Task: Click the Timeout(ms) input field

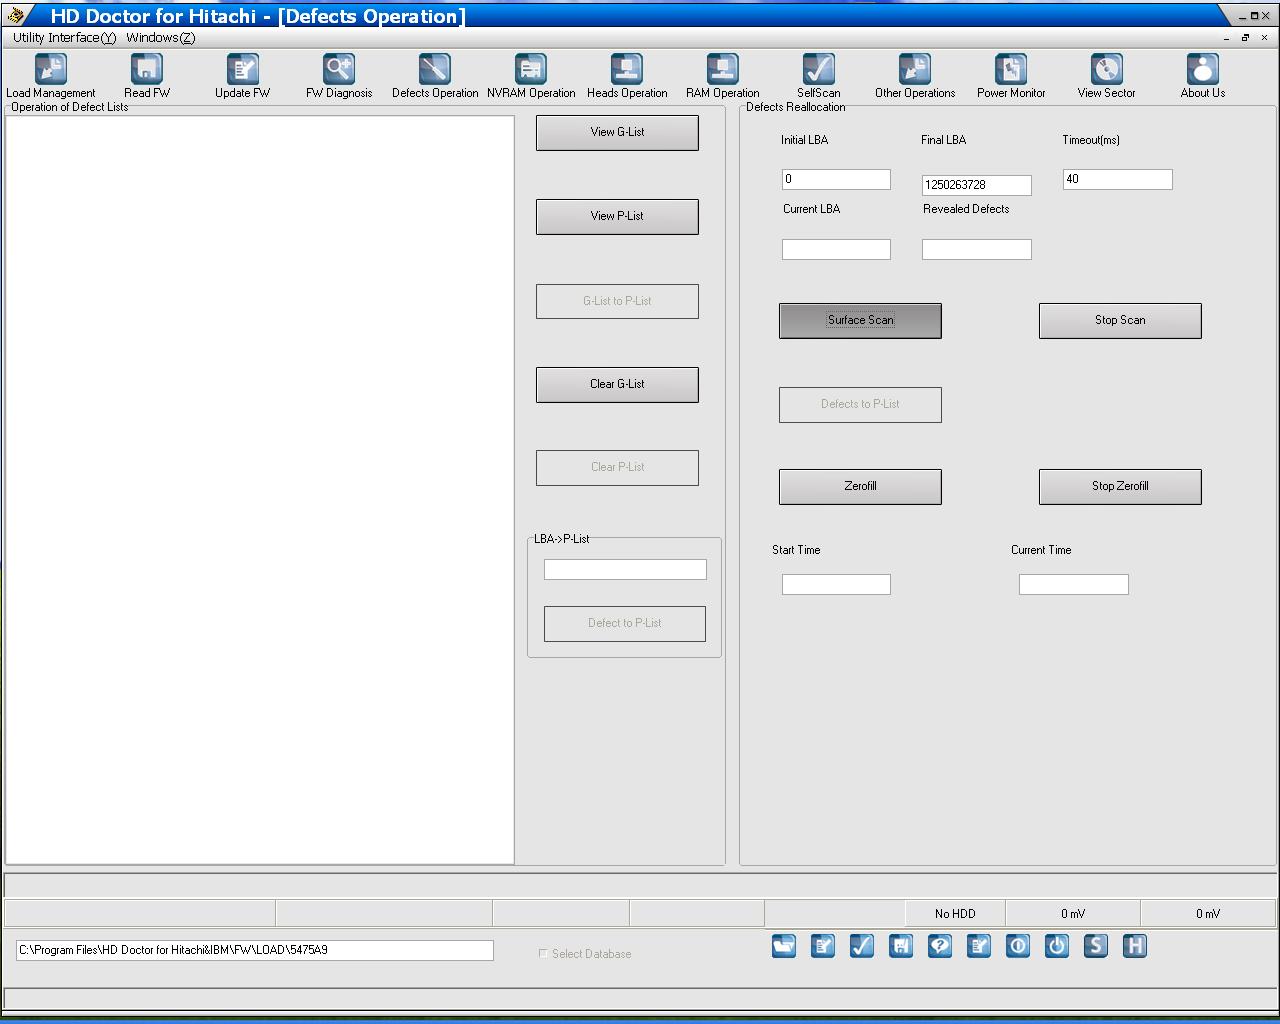Action: pos(1117,179)
